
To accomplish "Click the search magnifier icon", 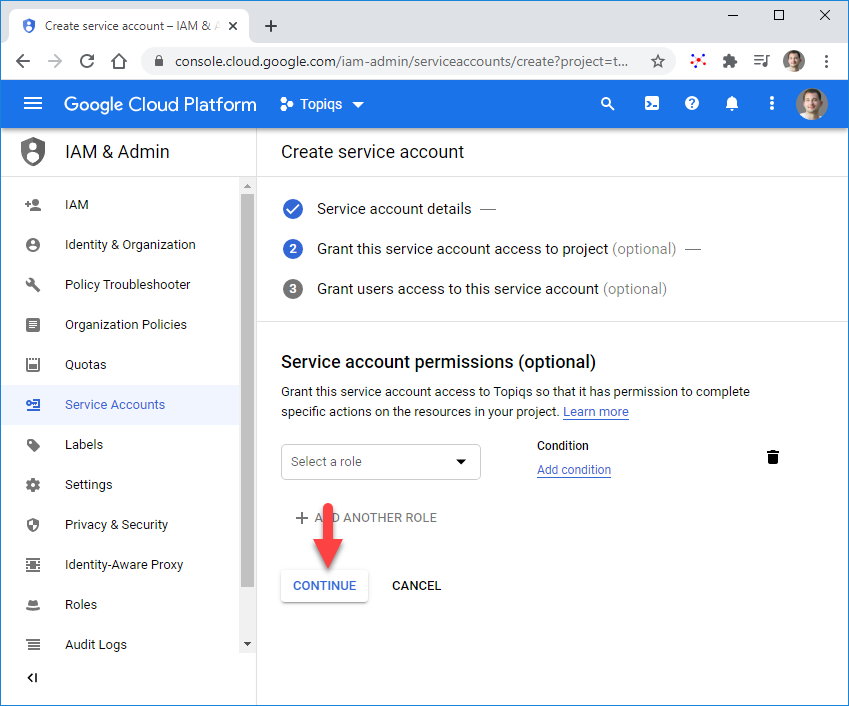I will click(x=607, y=104).
